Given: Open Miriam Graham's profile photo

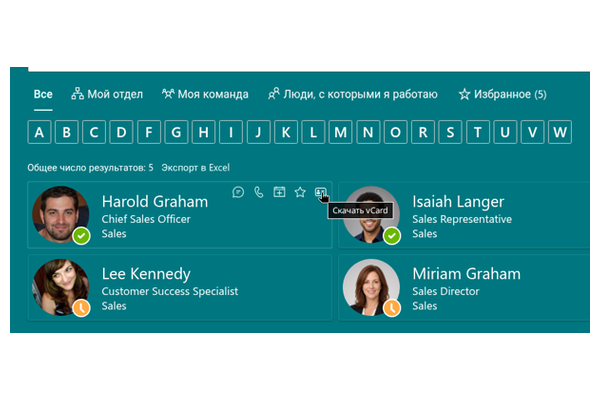Looking at the screenshot, I should tap(371, 287).
